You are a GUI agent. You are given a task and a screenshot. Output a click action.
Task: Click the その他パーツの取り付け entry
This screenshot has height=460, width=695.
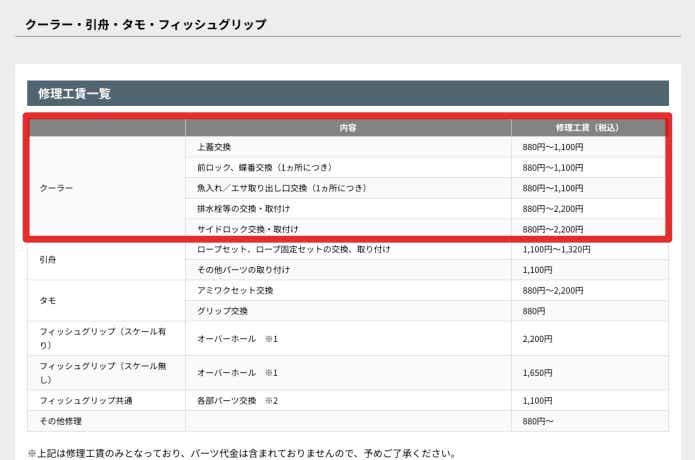pyautogui.click(x=246, y=270)
